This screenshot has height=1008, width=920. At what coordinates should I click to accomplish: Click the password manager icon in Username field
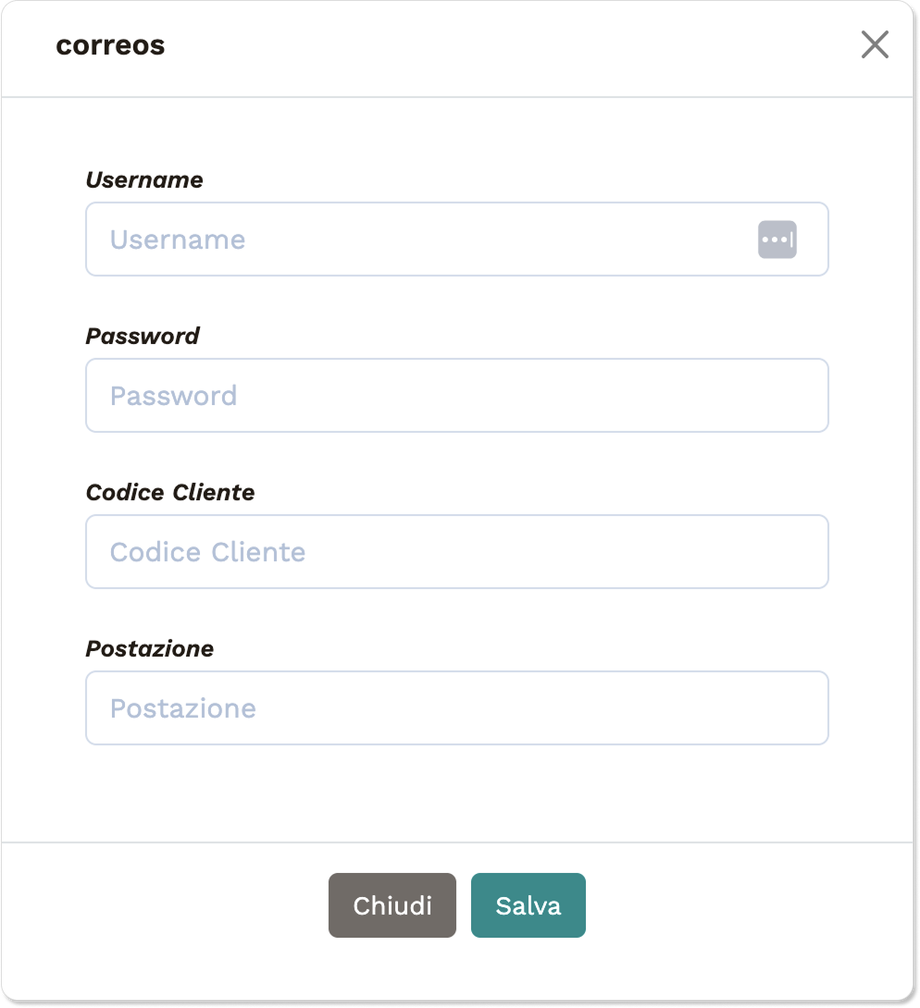777,240
